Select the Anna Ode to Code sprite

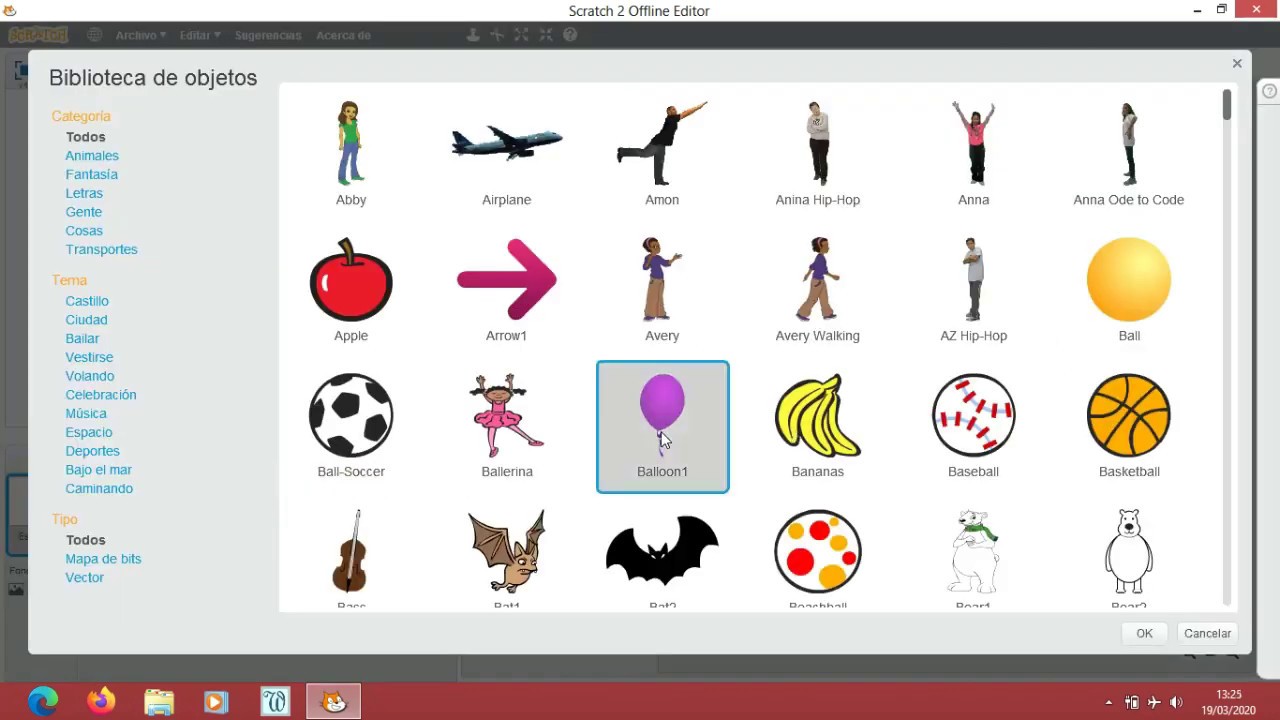pyautogui.click(x=1129, y=154)
